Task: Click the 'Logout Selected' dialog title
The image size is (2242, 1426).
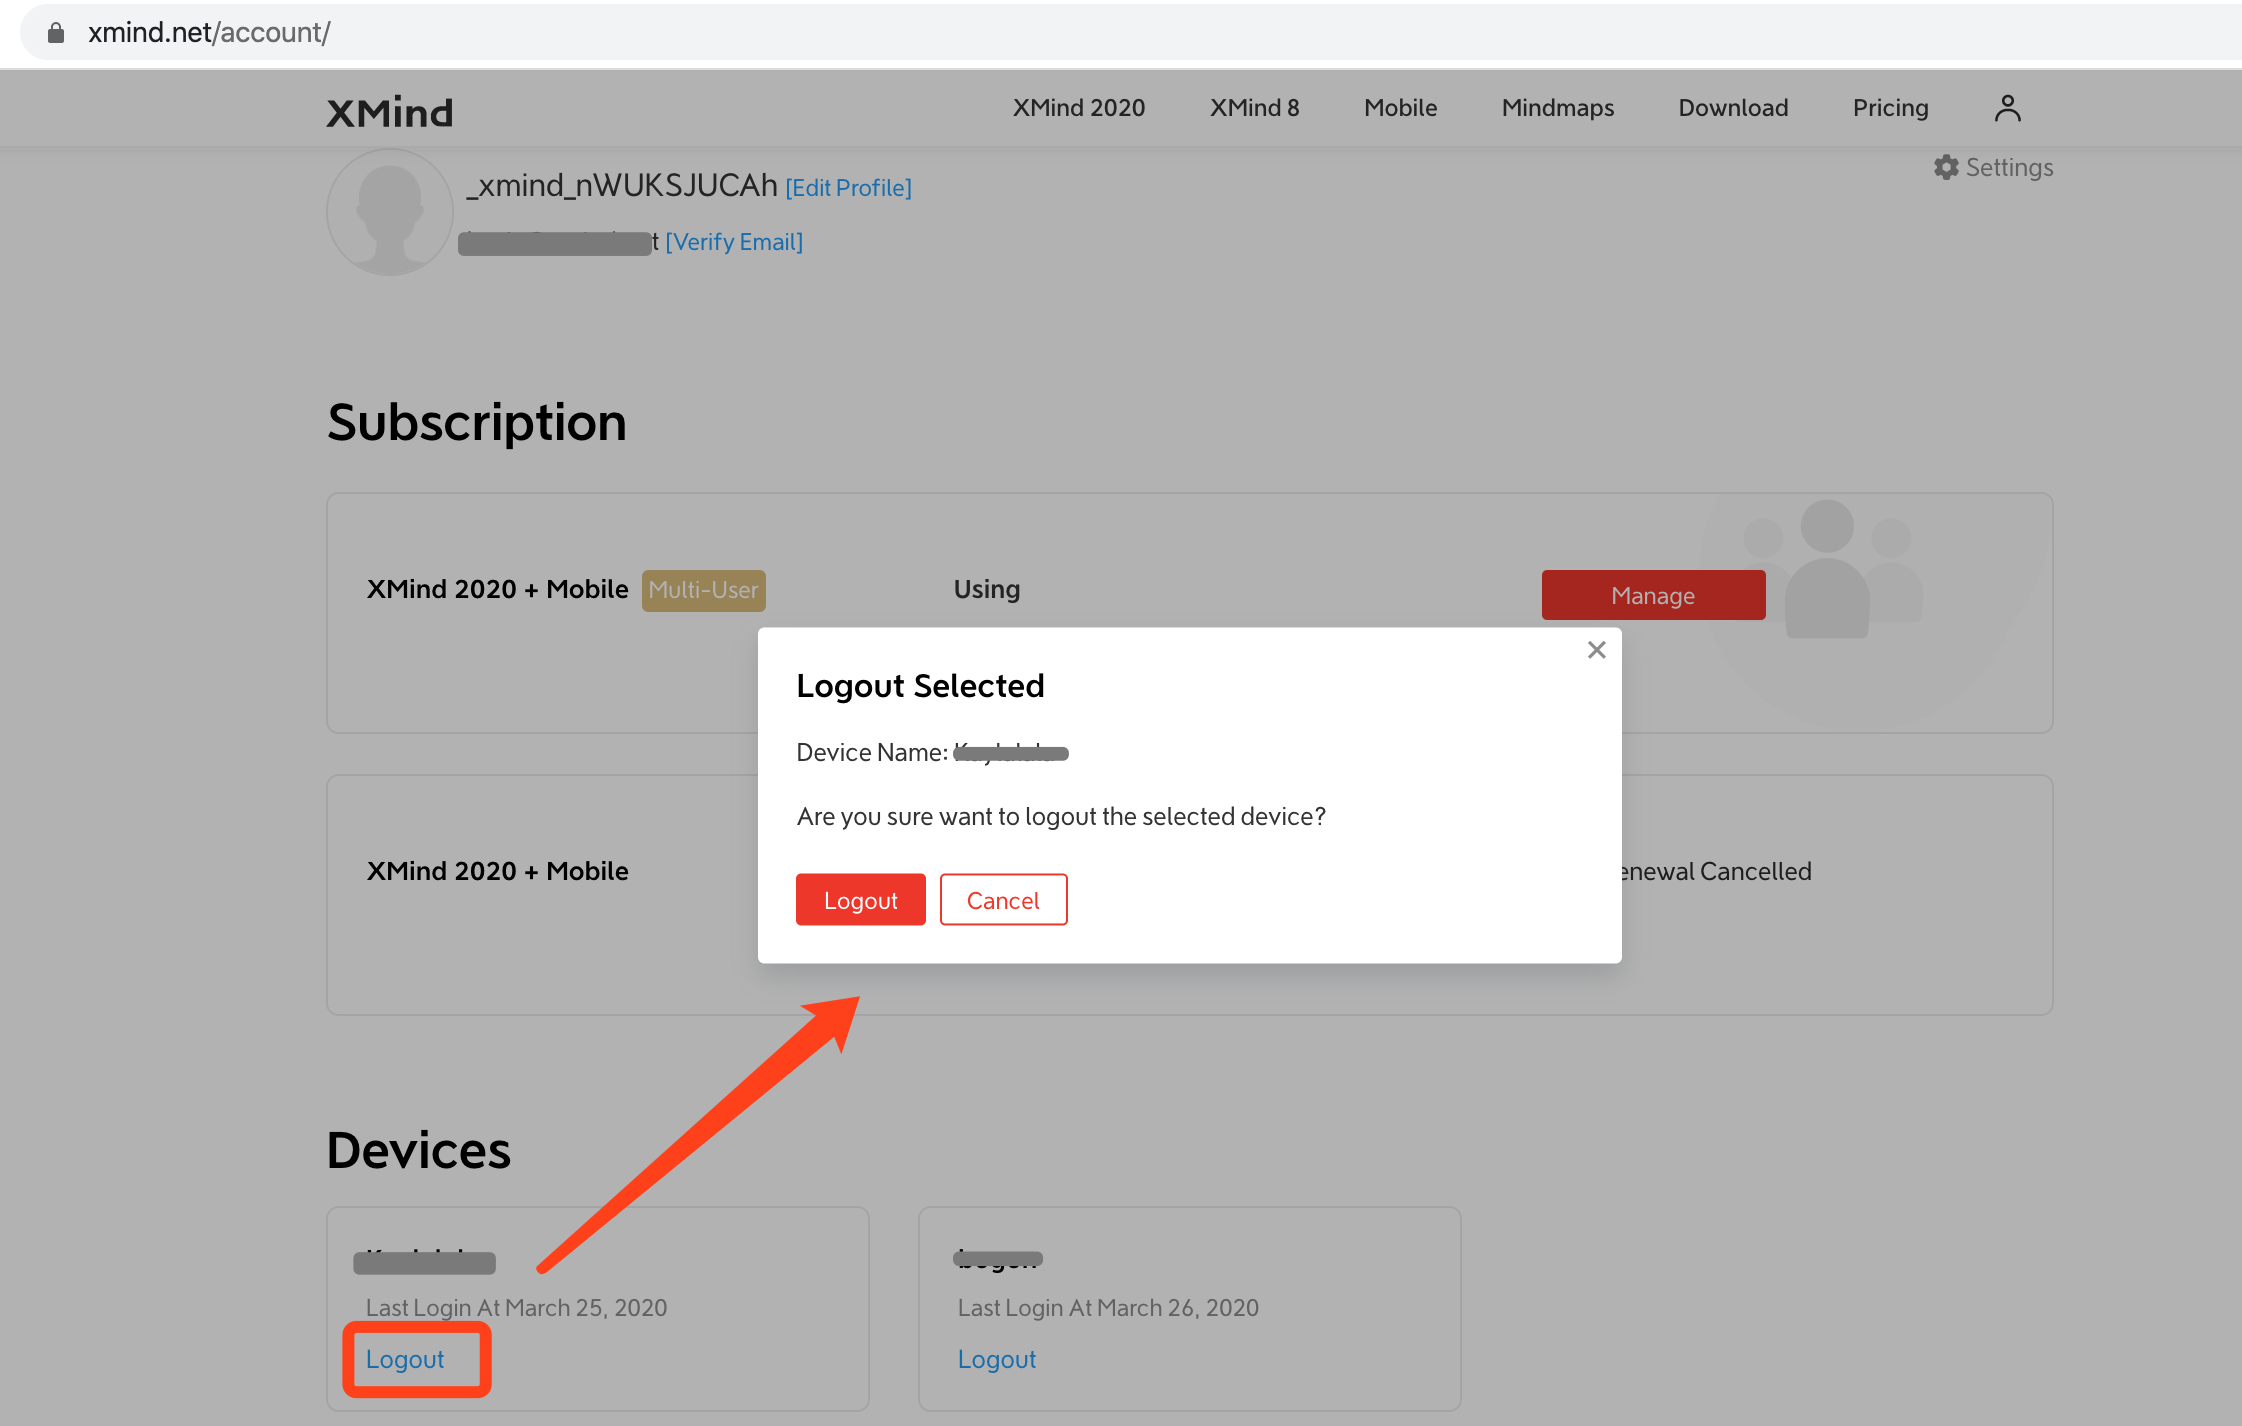Action: point(920,686)
